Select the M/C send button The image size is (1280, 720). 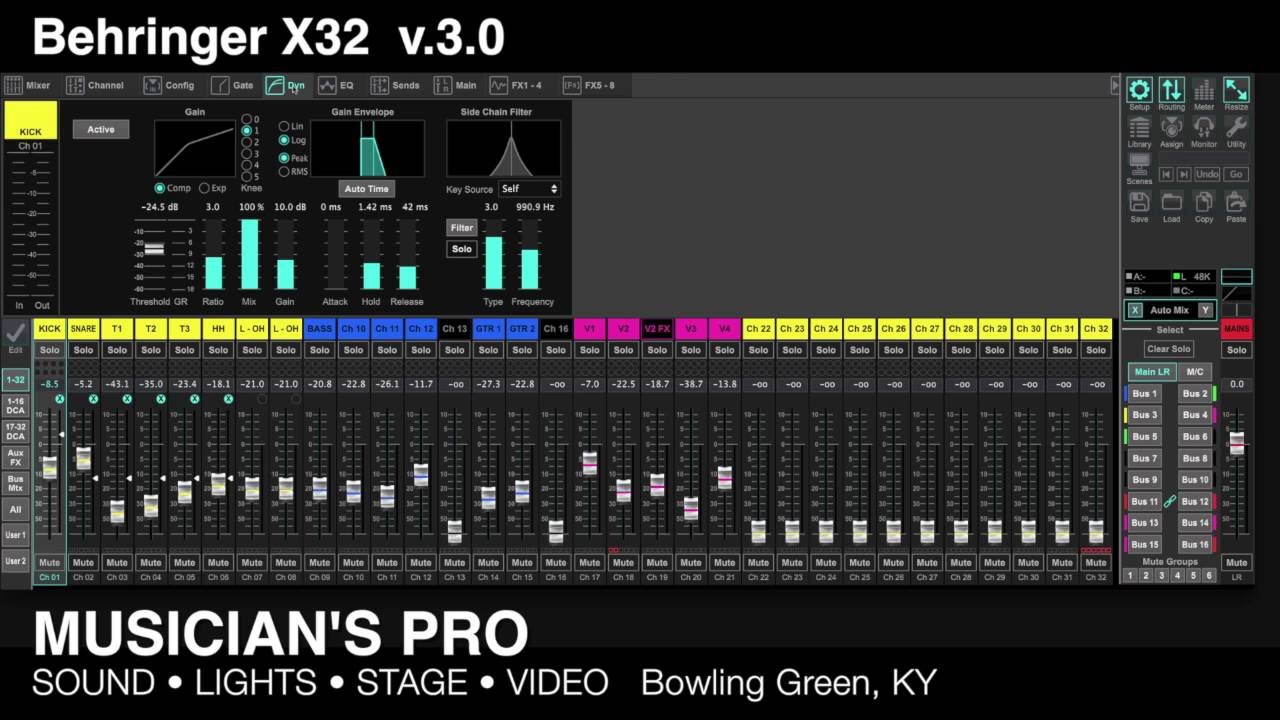(x=1194, y=372)
